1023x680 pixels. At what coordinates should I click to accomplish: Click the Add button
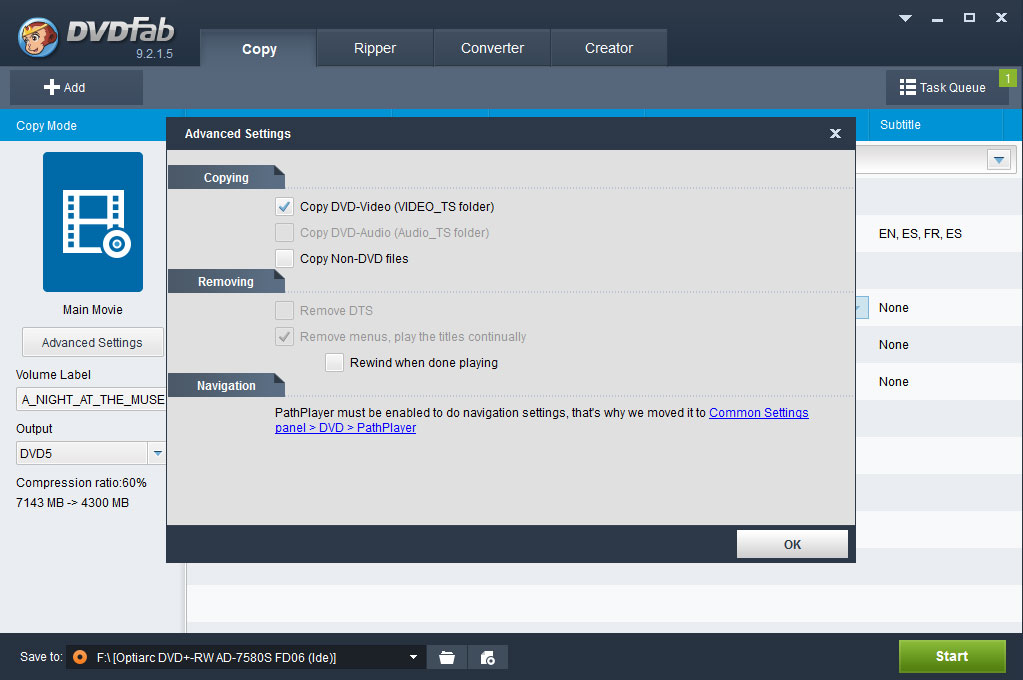tap(76, 87)
